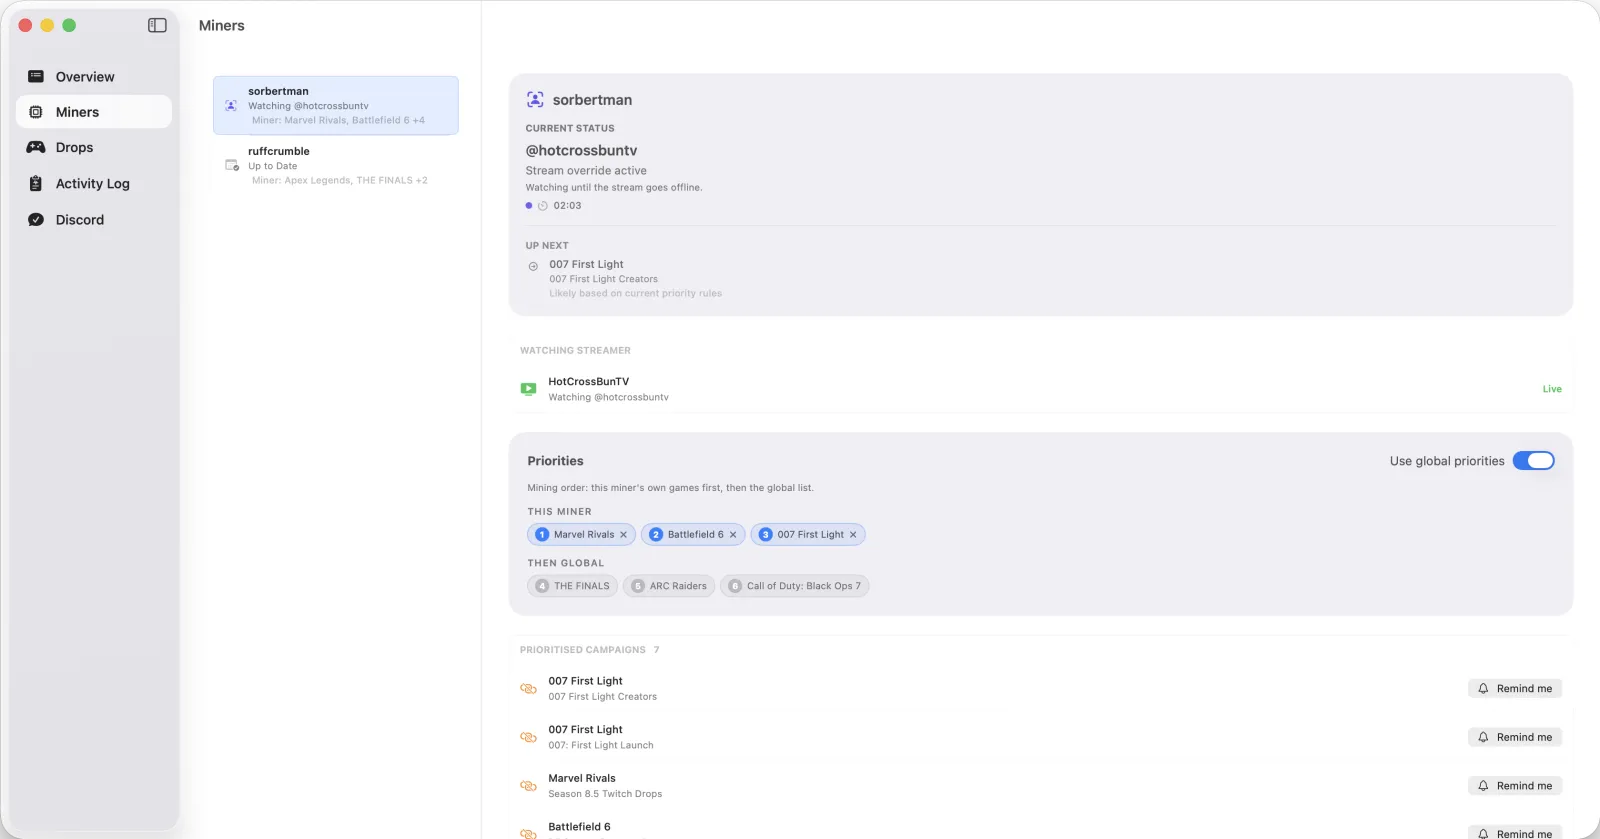Click the Miners chip icon in sidebar

(36, 112)
